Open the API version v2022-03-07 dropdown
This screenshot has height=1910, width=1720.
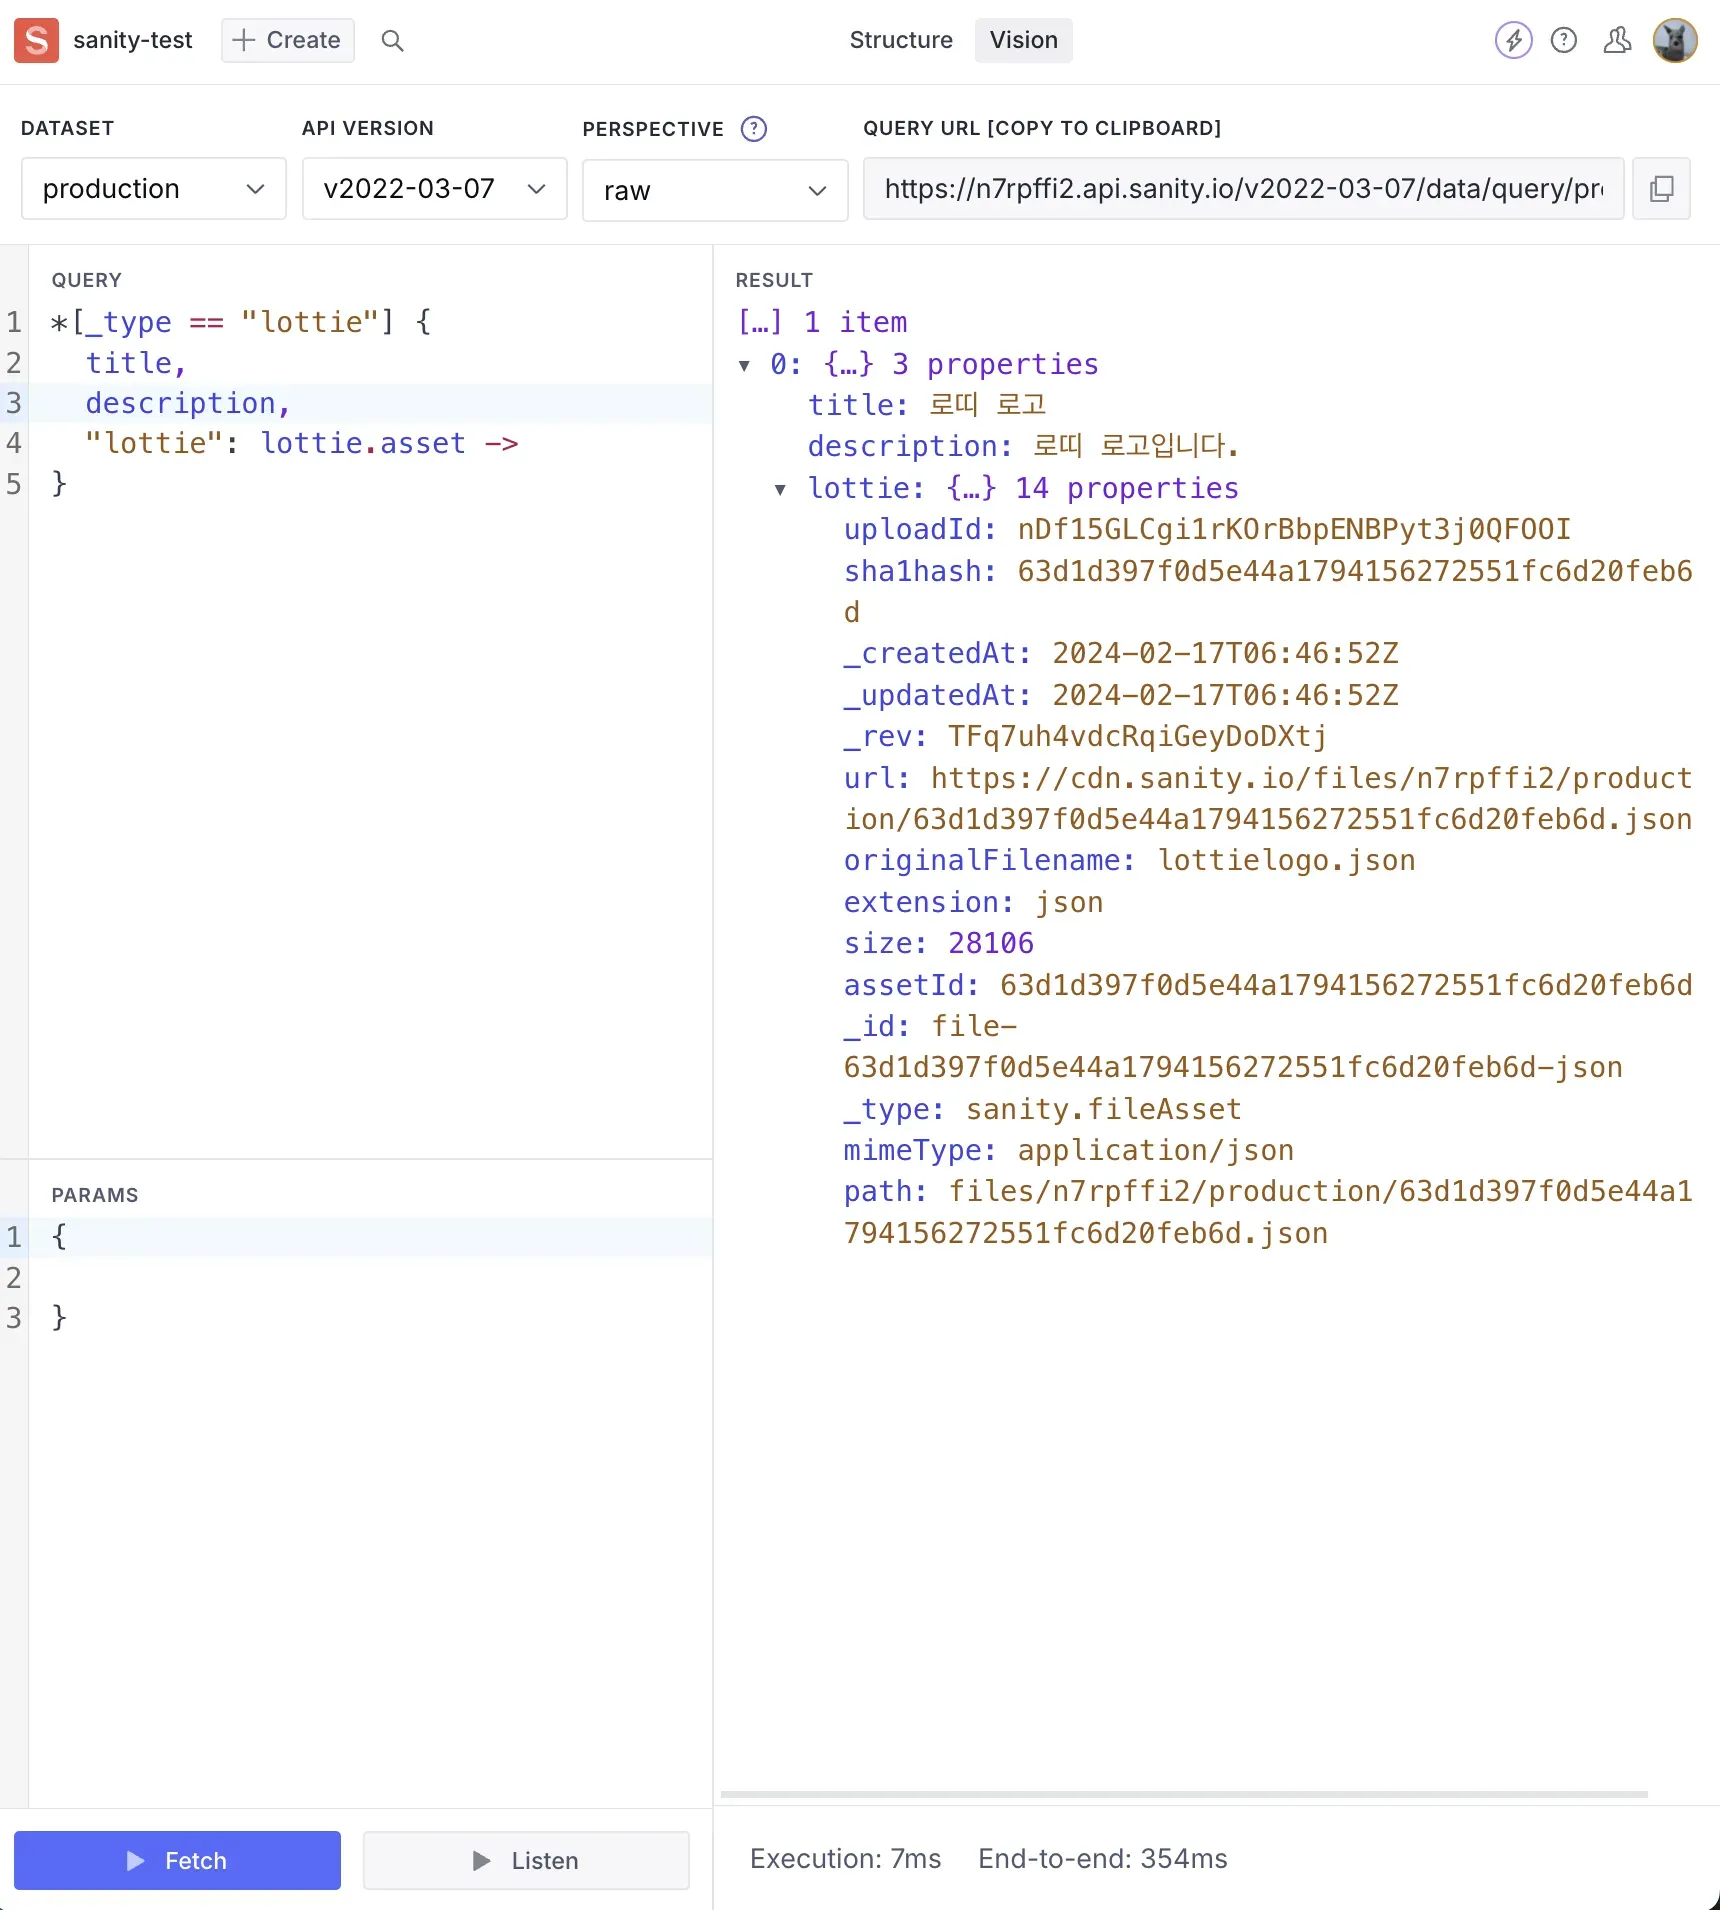tap(434, 188)
